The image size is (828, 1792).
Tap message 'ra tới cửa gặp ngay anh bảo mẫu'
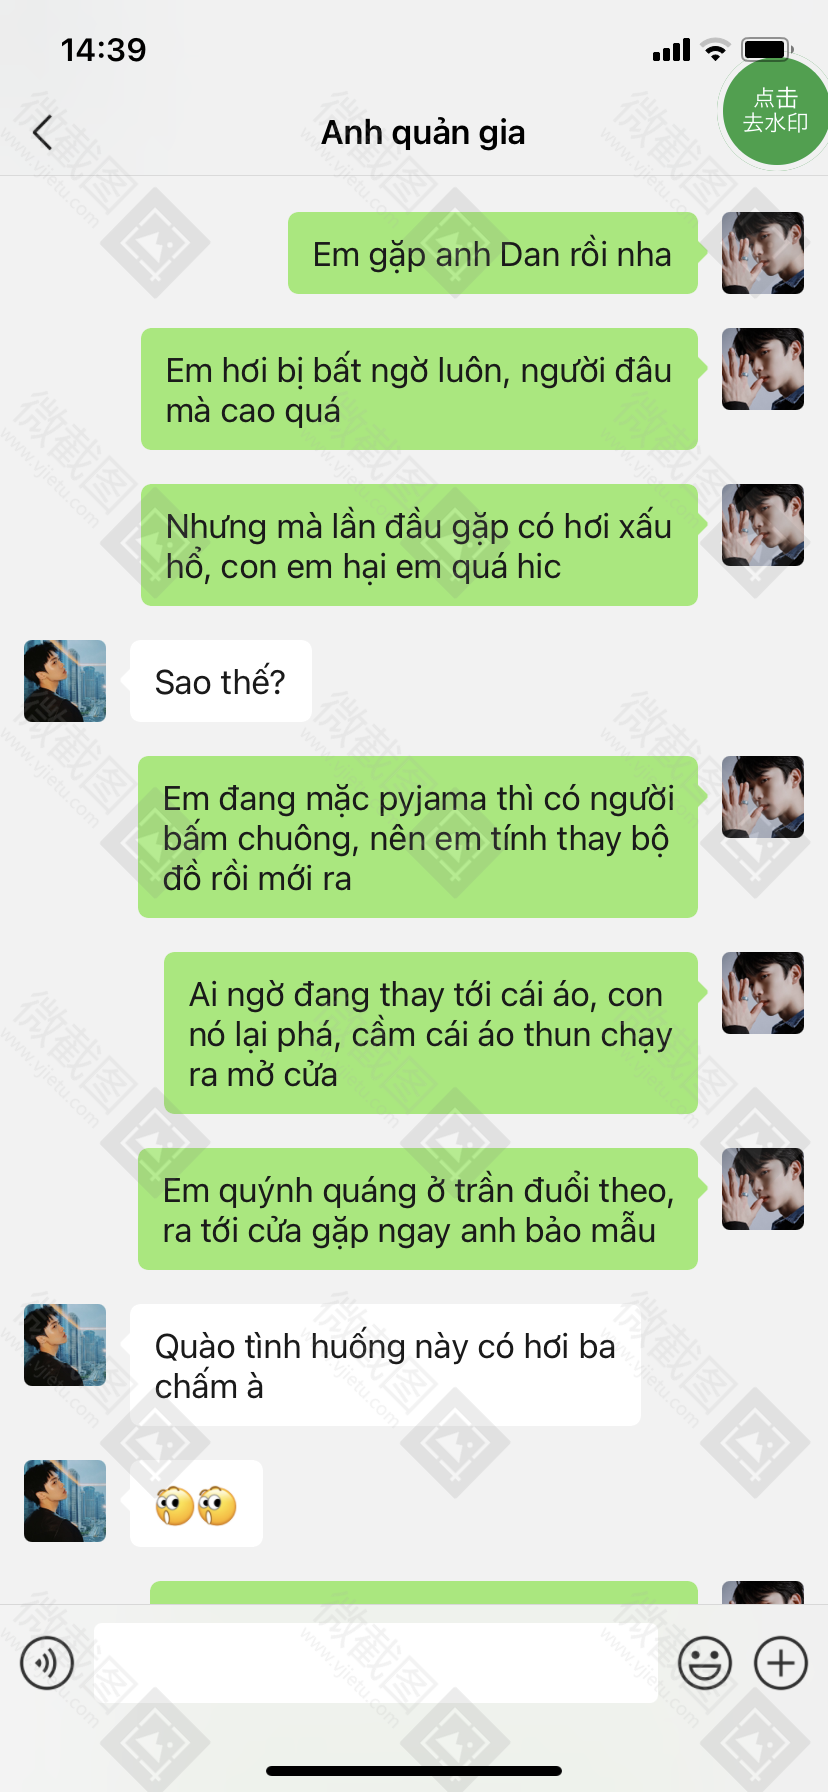pyautogui.click(x=418, y=1209)
